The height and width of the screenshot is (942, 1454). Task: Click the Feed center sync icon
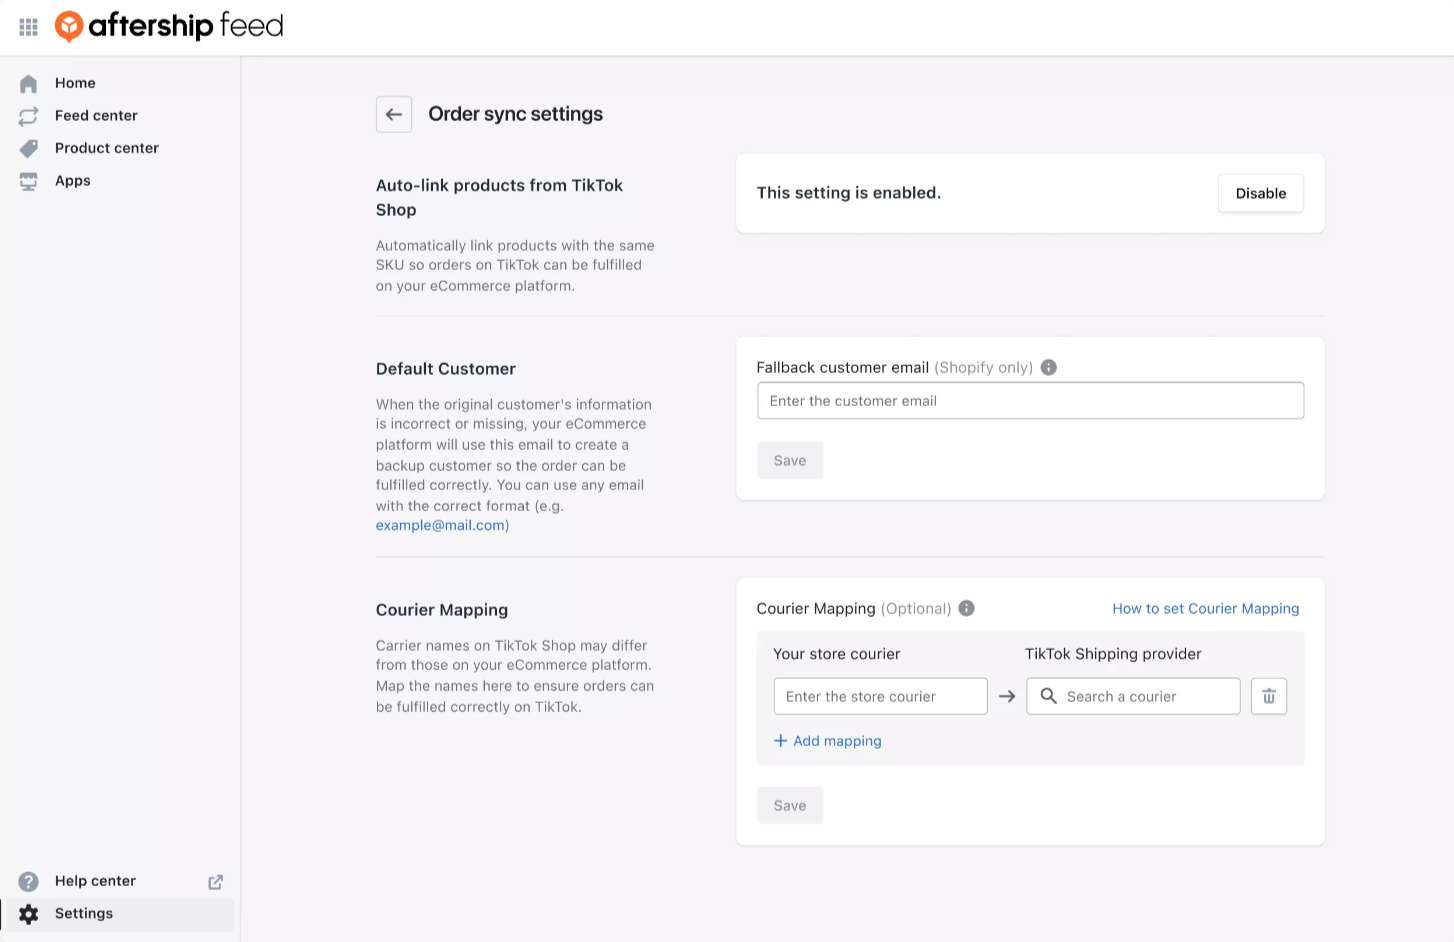pos(29,116)
